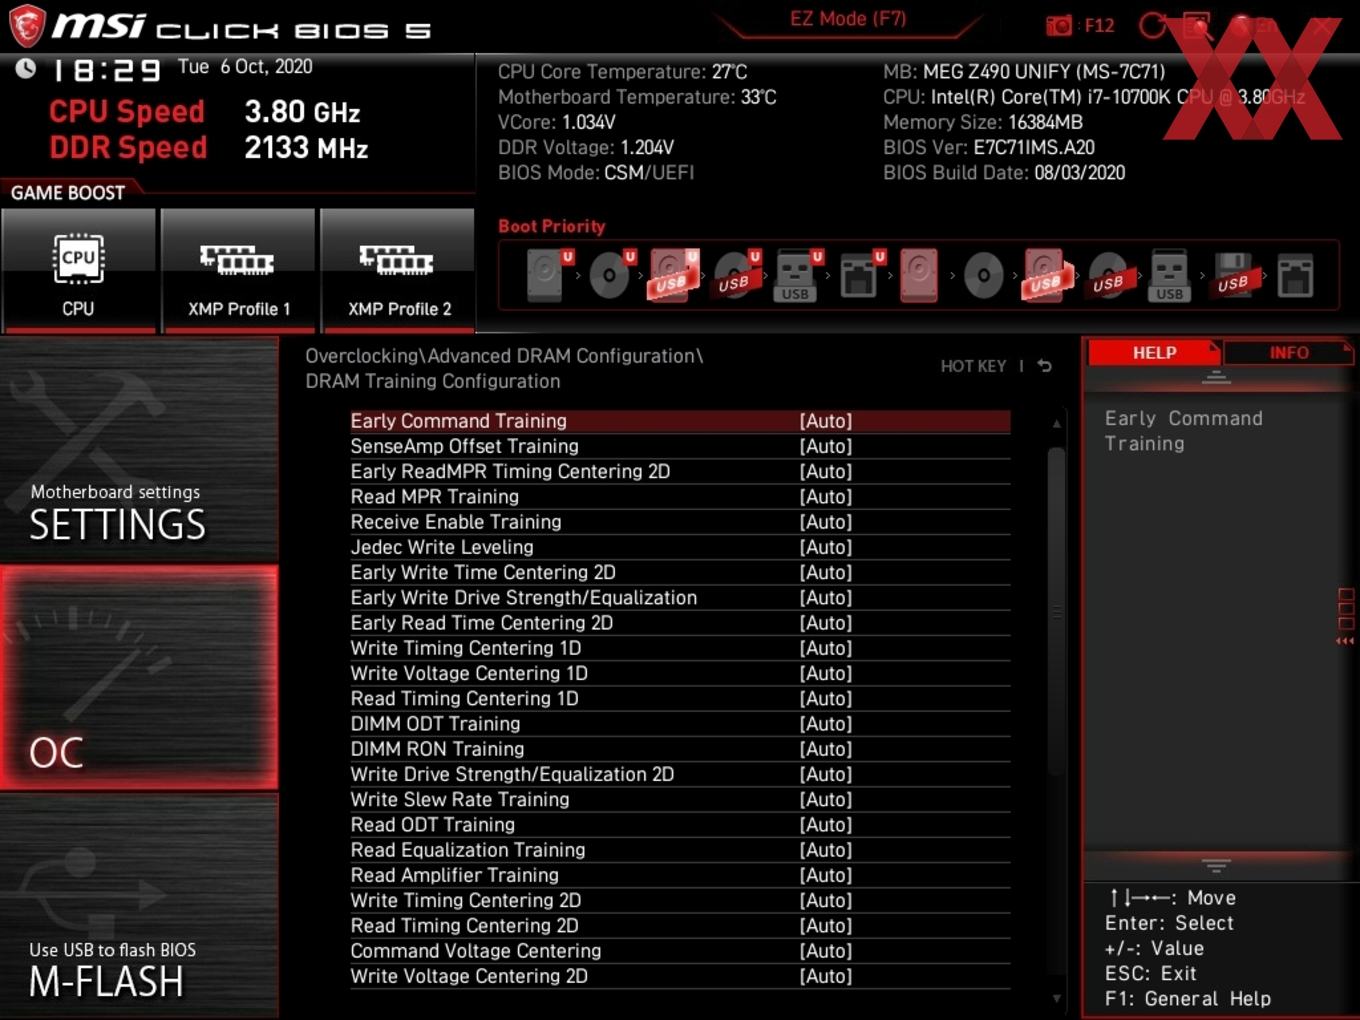Click the circular refresh arrow icon in top bar

tap(1152, 25)
